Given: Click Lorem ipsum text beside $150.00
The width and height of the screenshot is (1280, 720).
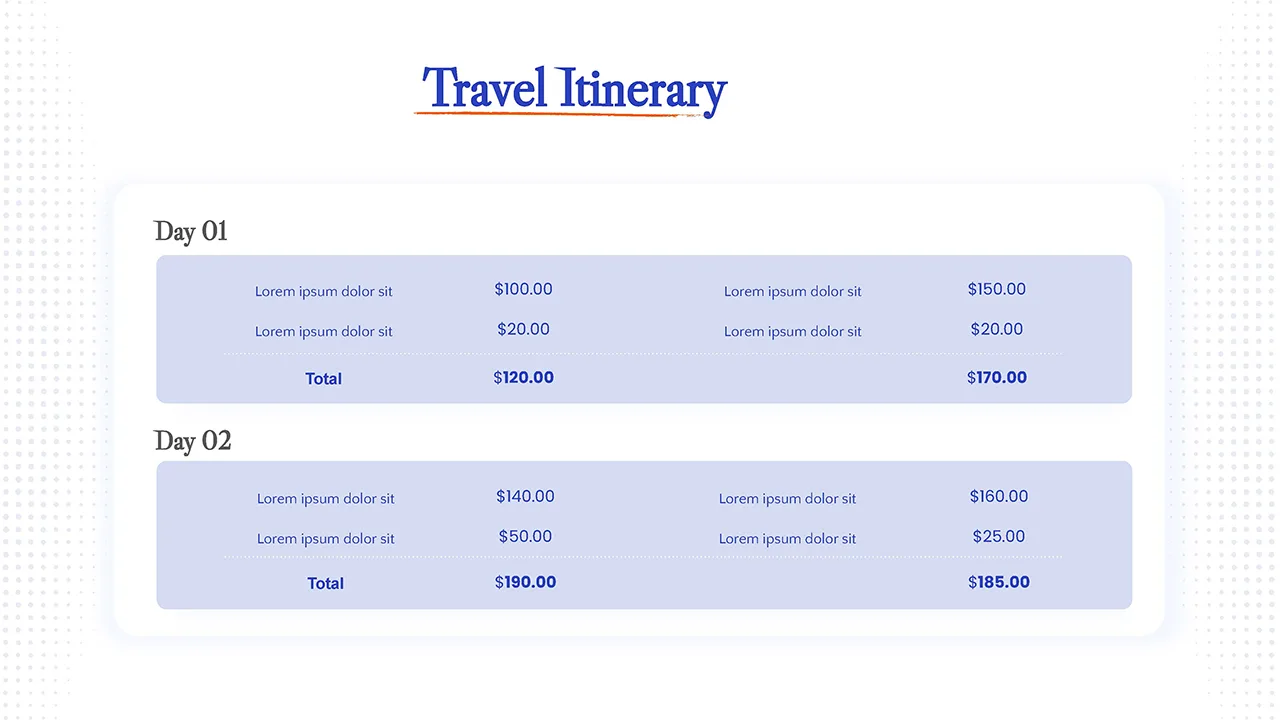Looking at the screenshot, I should pyautogui.click(x=792, y=292).
